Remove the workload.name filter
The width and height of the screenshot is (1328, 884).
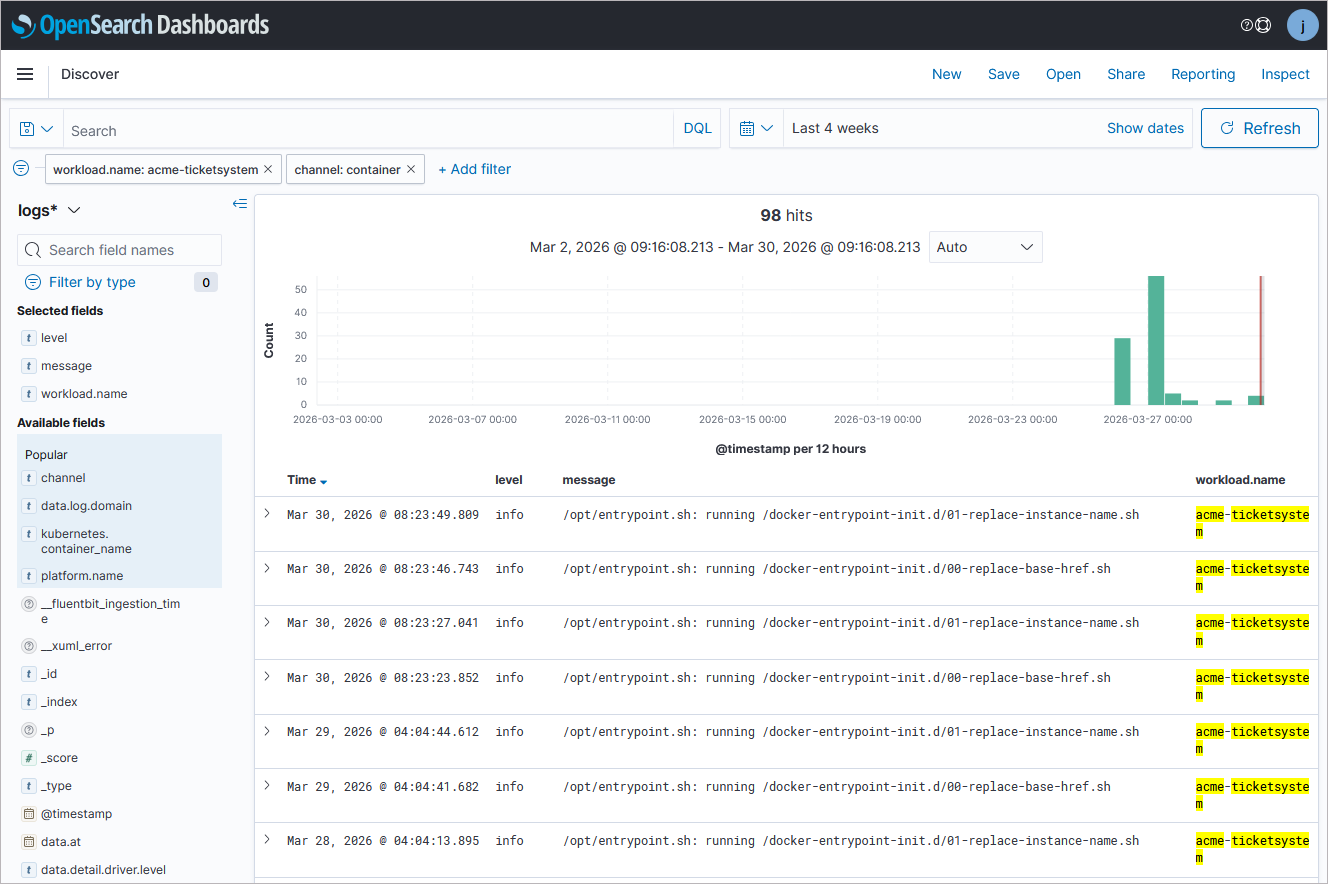coord(268,169)
